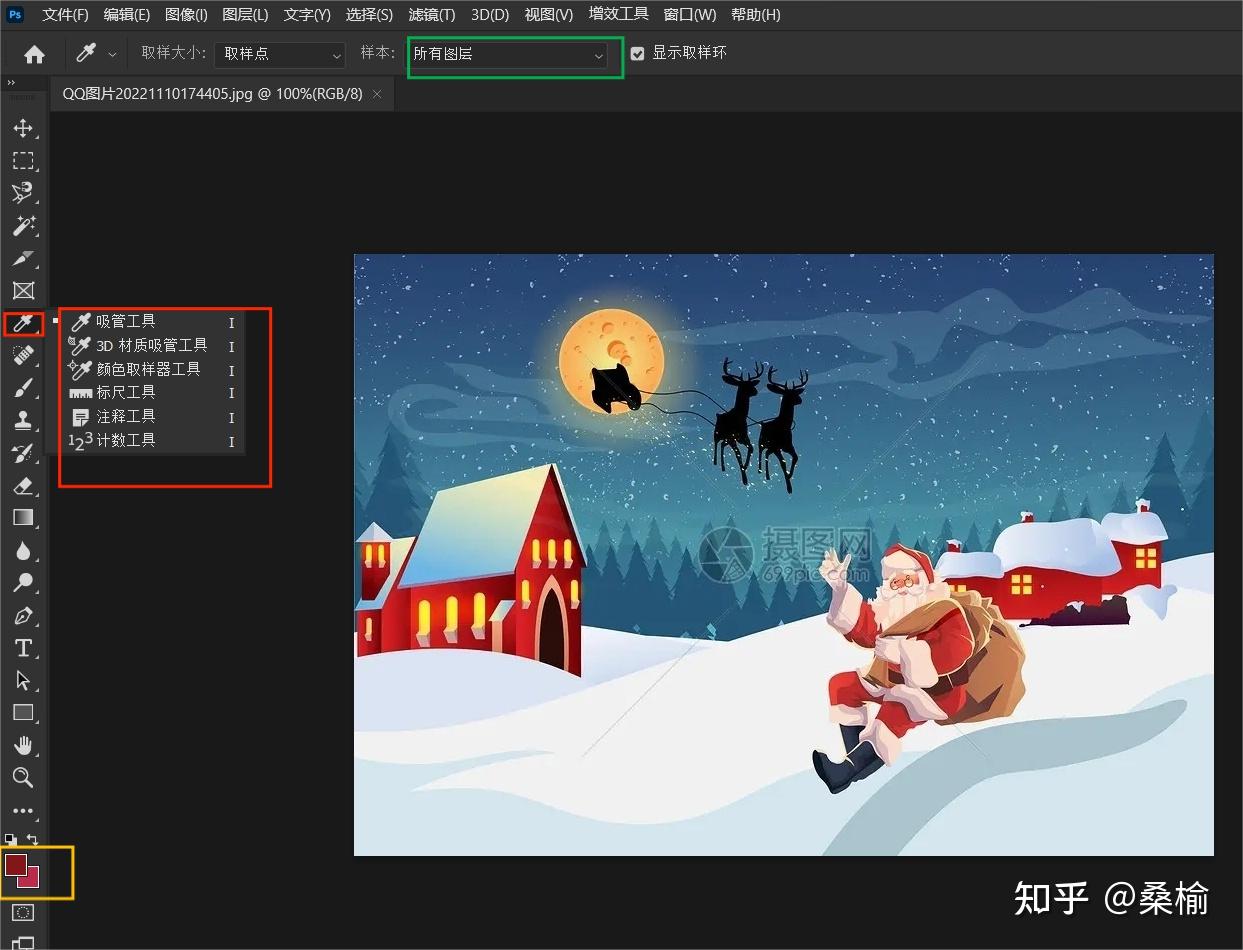The width and height of the screenshot is (1243, 950).
Task: Click the Christmas image on the canvas
Action: coord(784,555)
